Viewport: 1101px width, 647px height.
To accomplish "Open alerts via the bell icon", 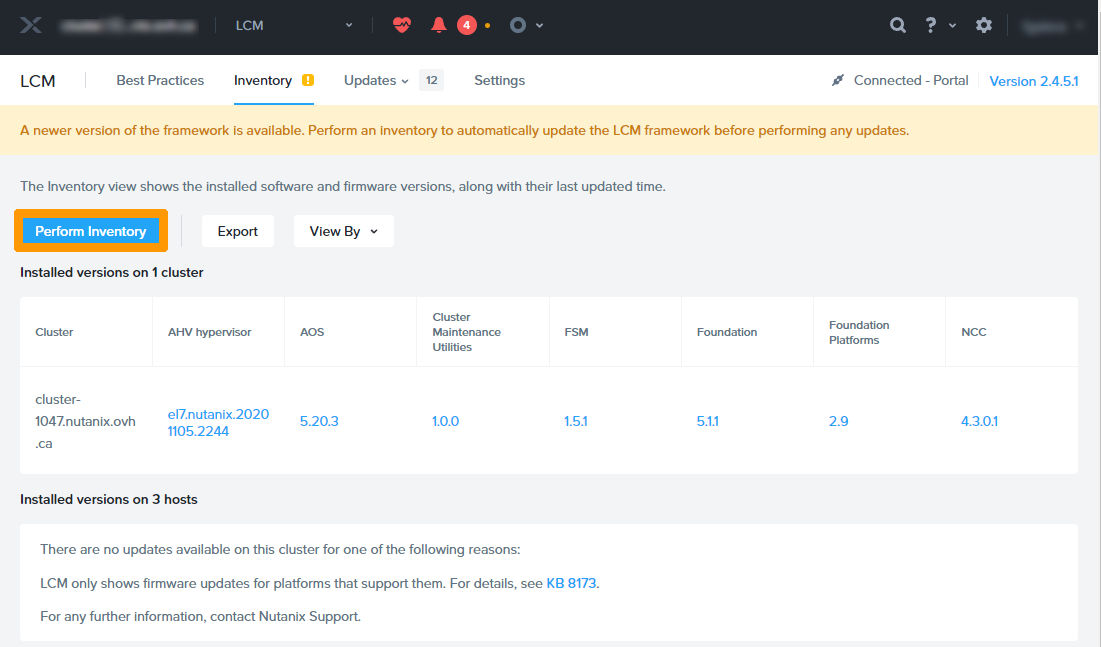I will 438,25.
